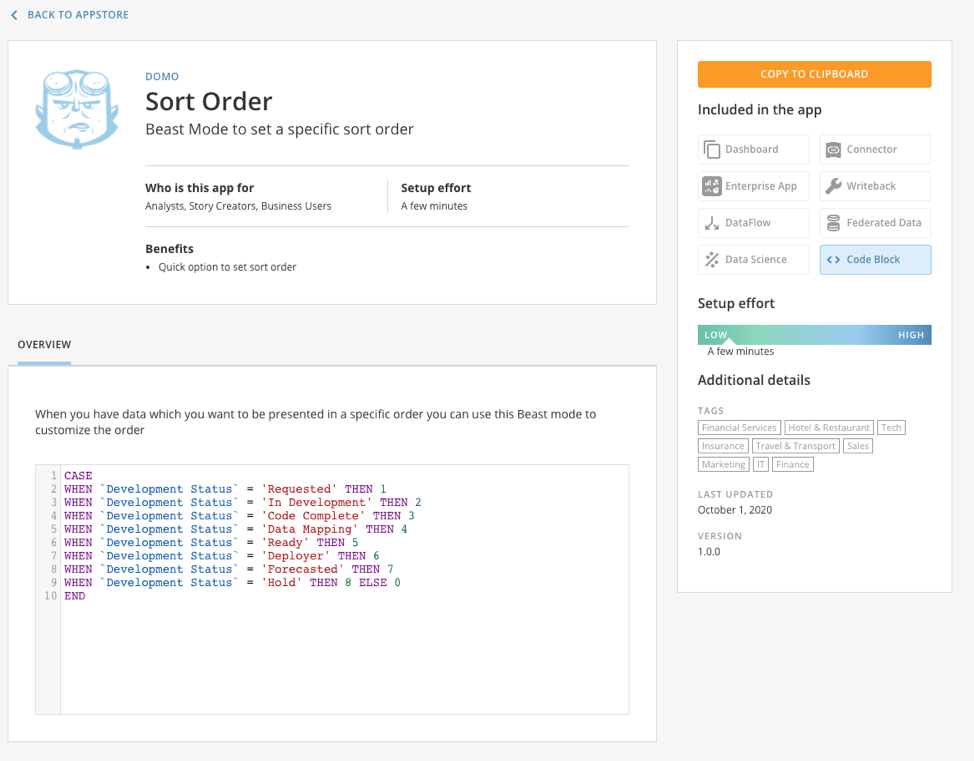Click the Tech tag chip
Image resolution: width=974 pixels, height=761 pixels.
tap(891, 427)
